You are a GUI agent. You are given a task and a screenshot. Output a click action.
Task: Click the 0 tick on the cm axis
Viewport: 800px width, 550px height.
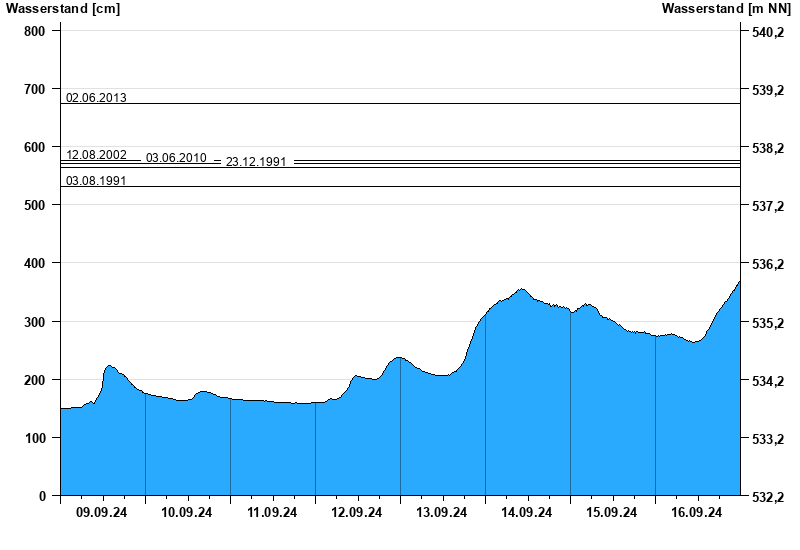(x=42, y=496)
